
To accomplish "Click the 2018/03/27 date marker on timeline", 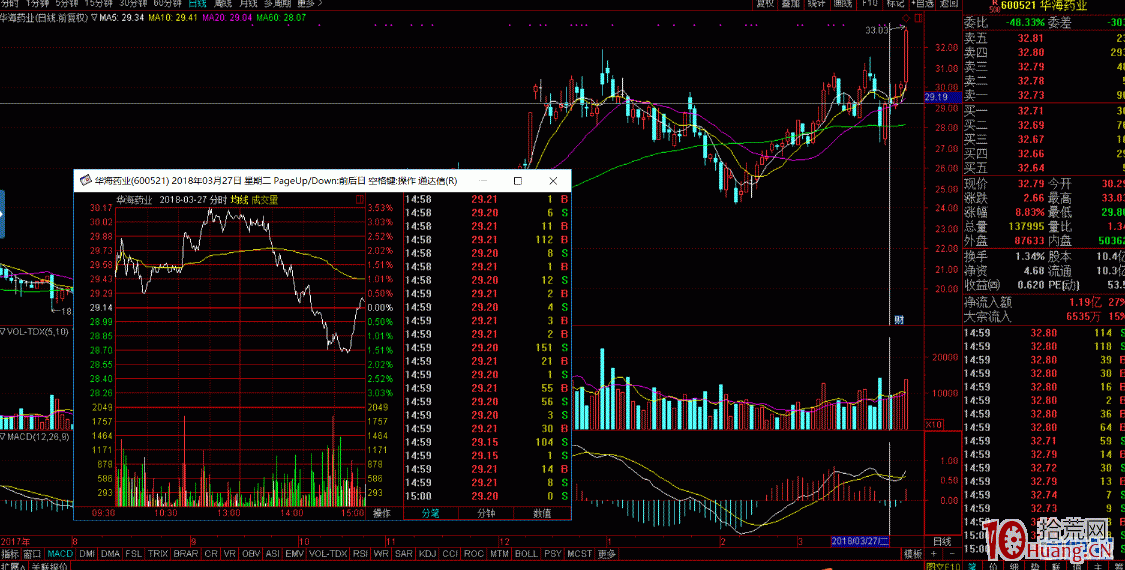I will coord(860,541).
